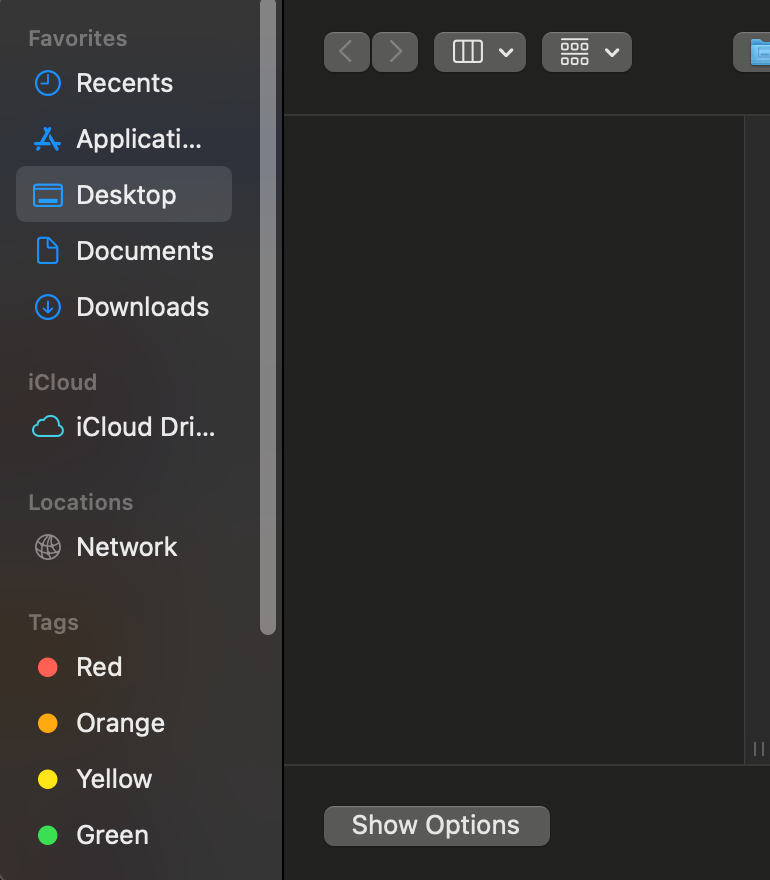Screen dimensions: 770x880
Task: Click the Back navigation arrow
Action: pyautogui.click(x=346, y=52)
